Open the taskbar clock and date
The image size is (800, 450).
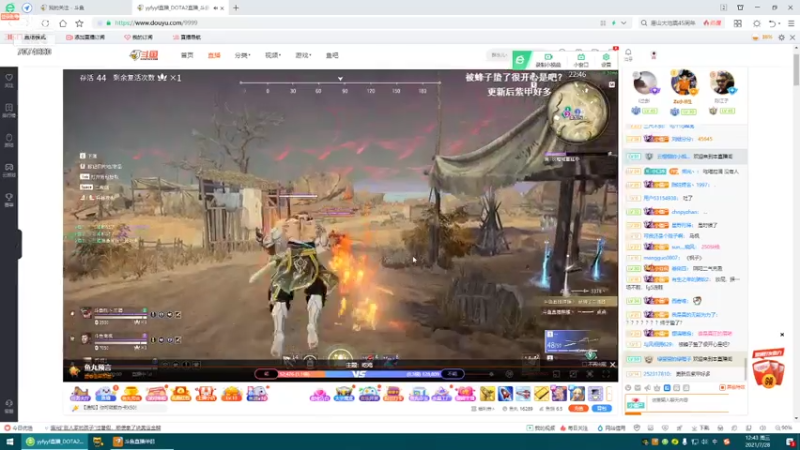pos(758,442)
